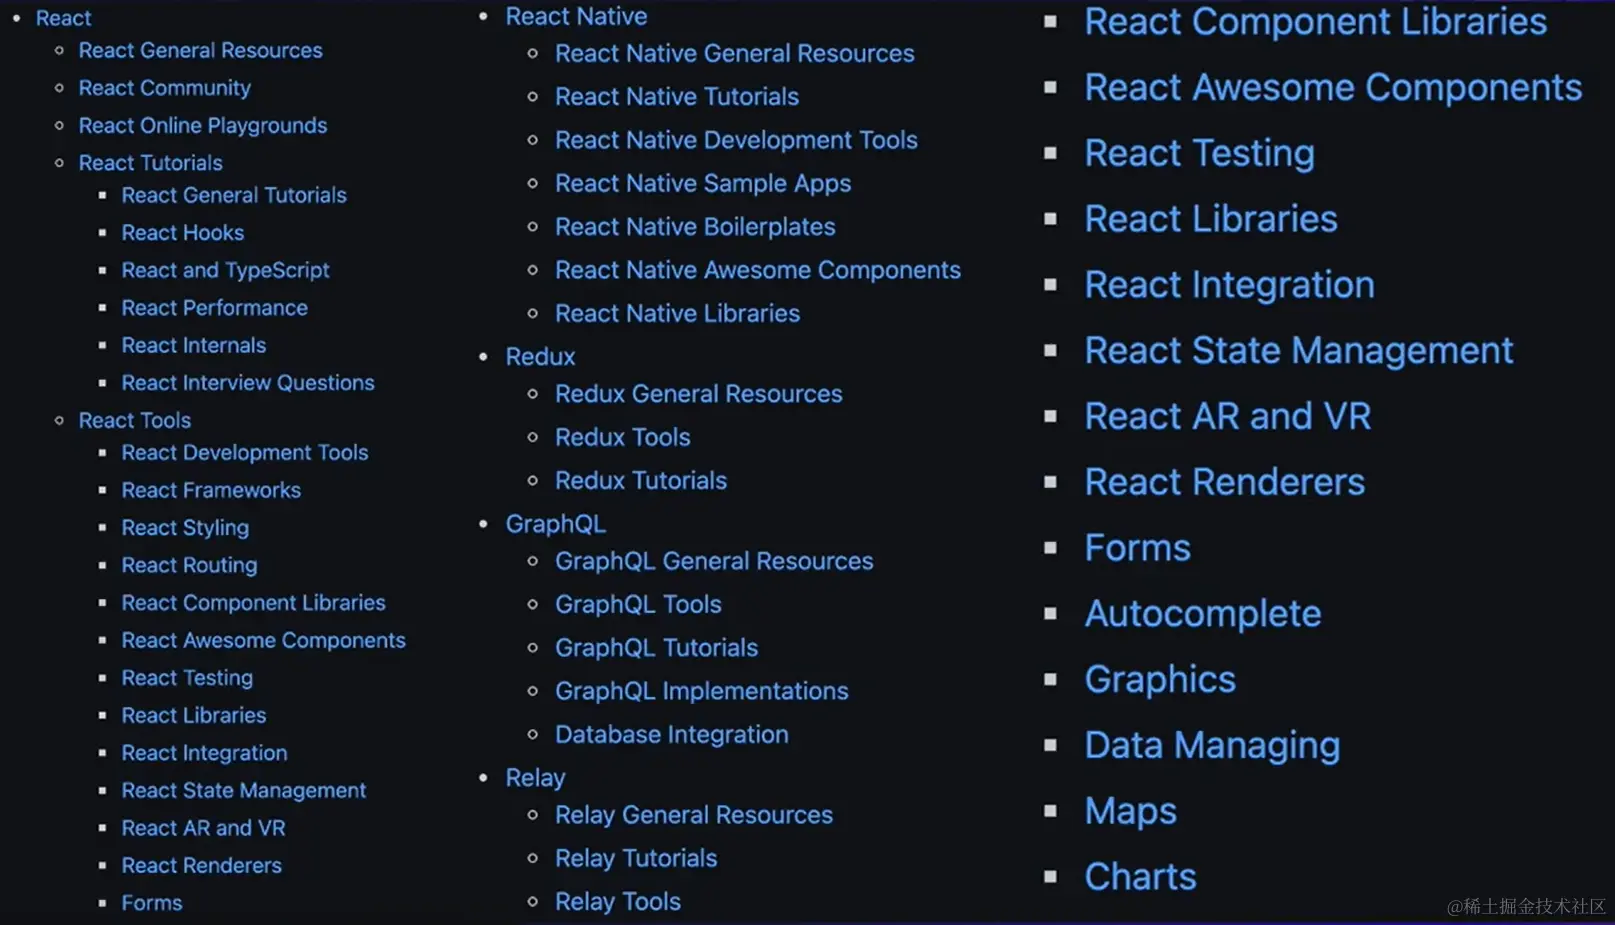Open React General Tutorials link
Screen dimensions: 1615x925
tap(234, 195)
